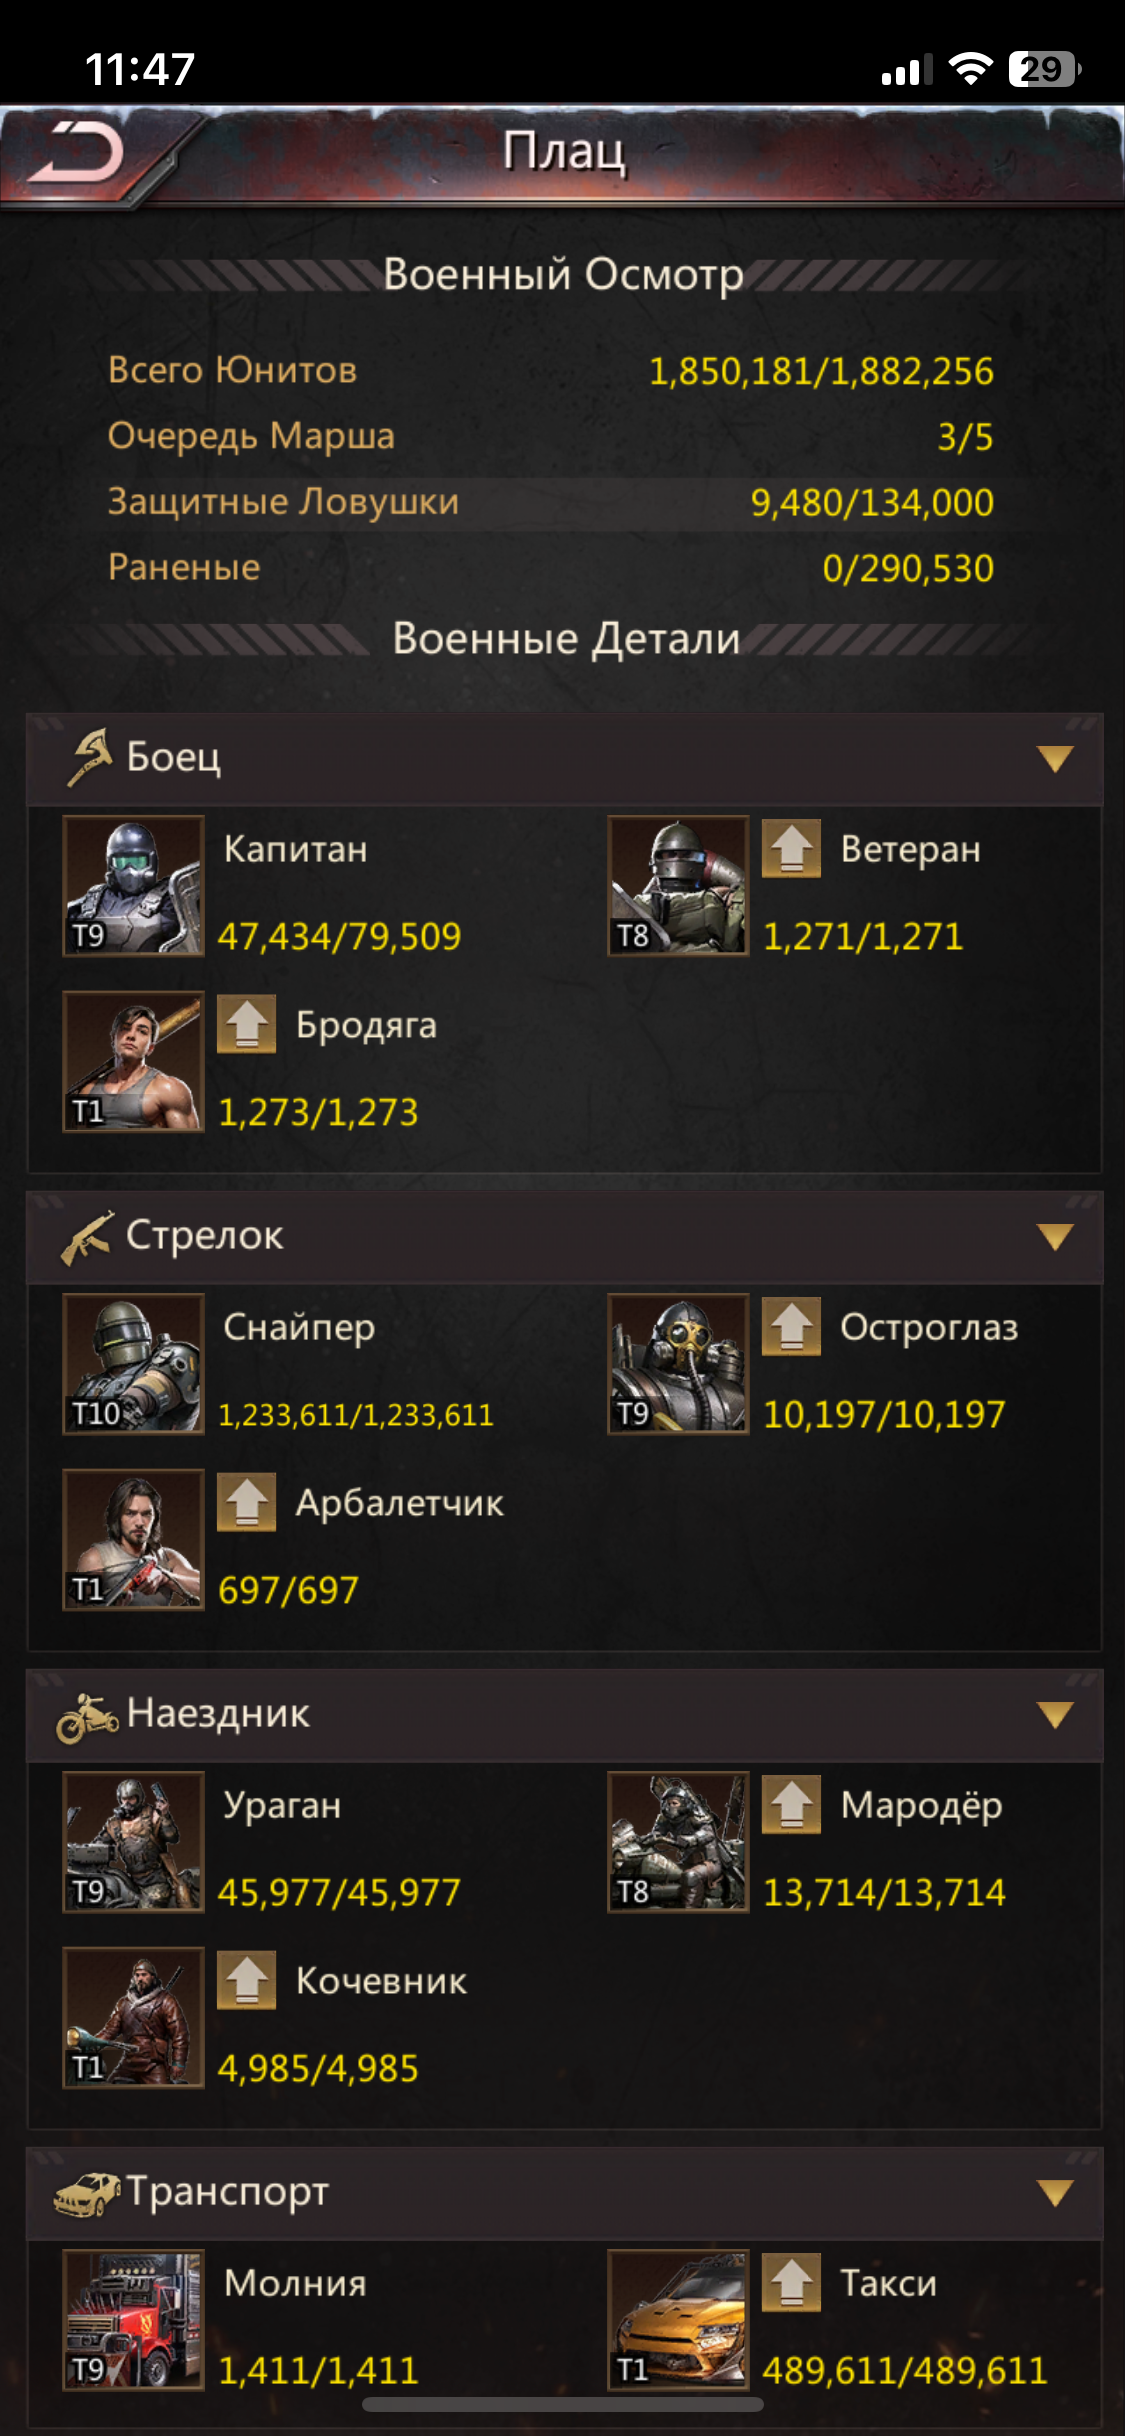Tap the Такси T1 car portrait
This screenshot has width=1125, height=2436.
pyautogui.click(x=678, y=2320)
